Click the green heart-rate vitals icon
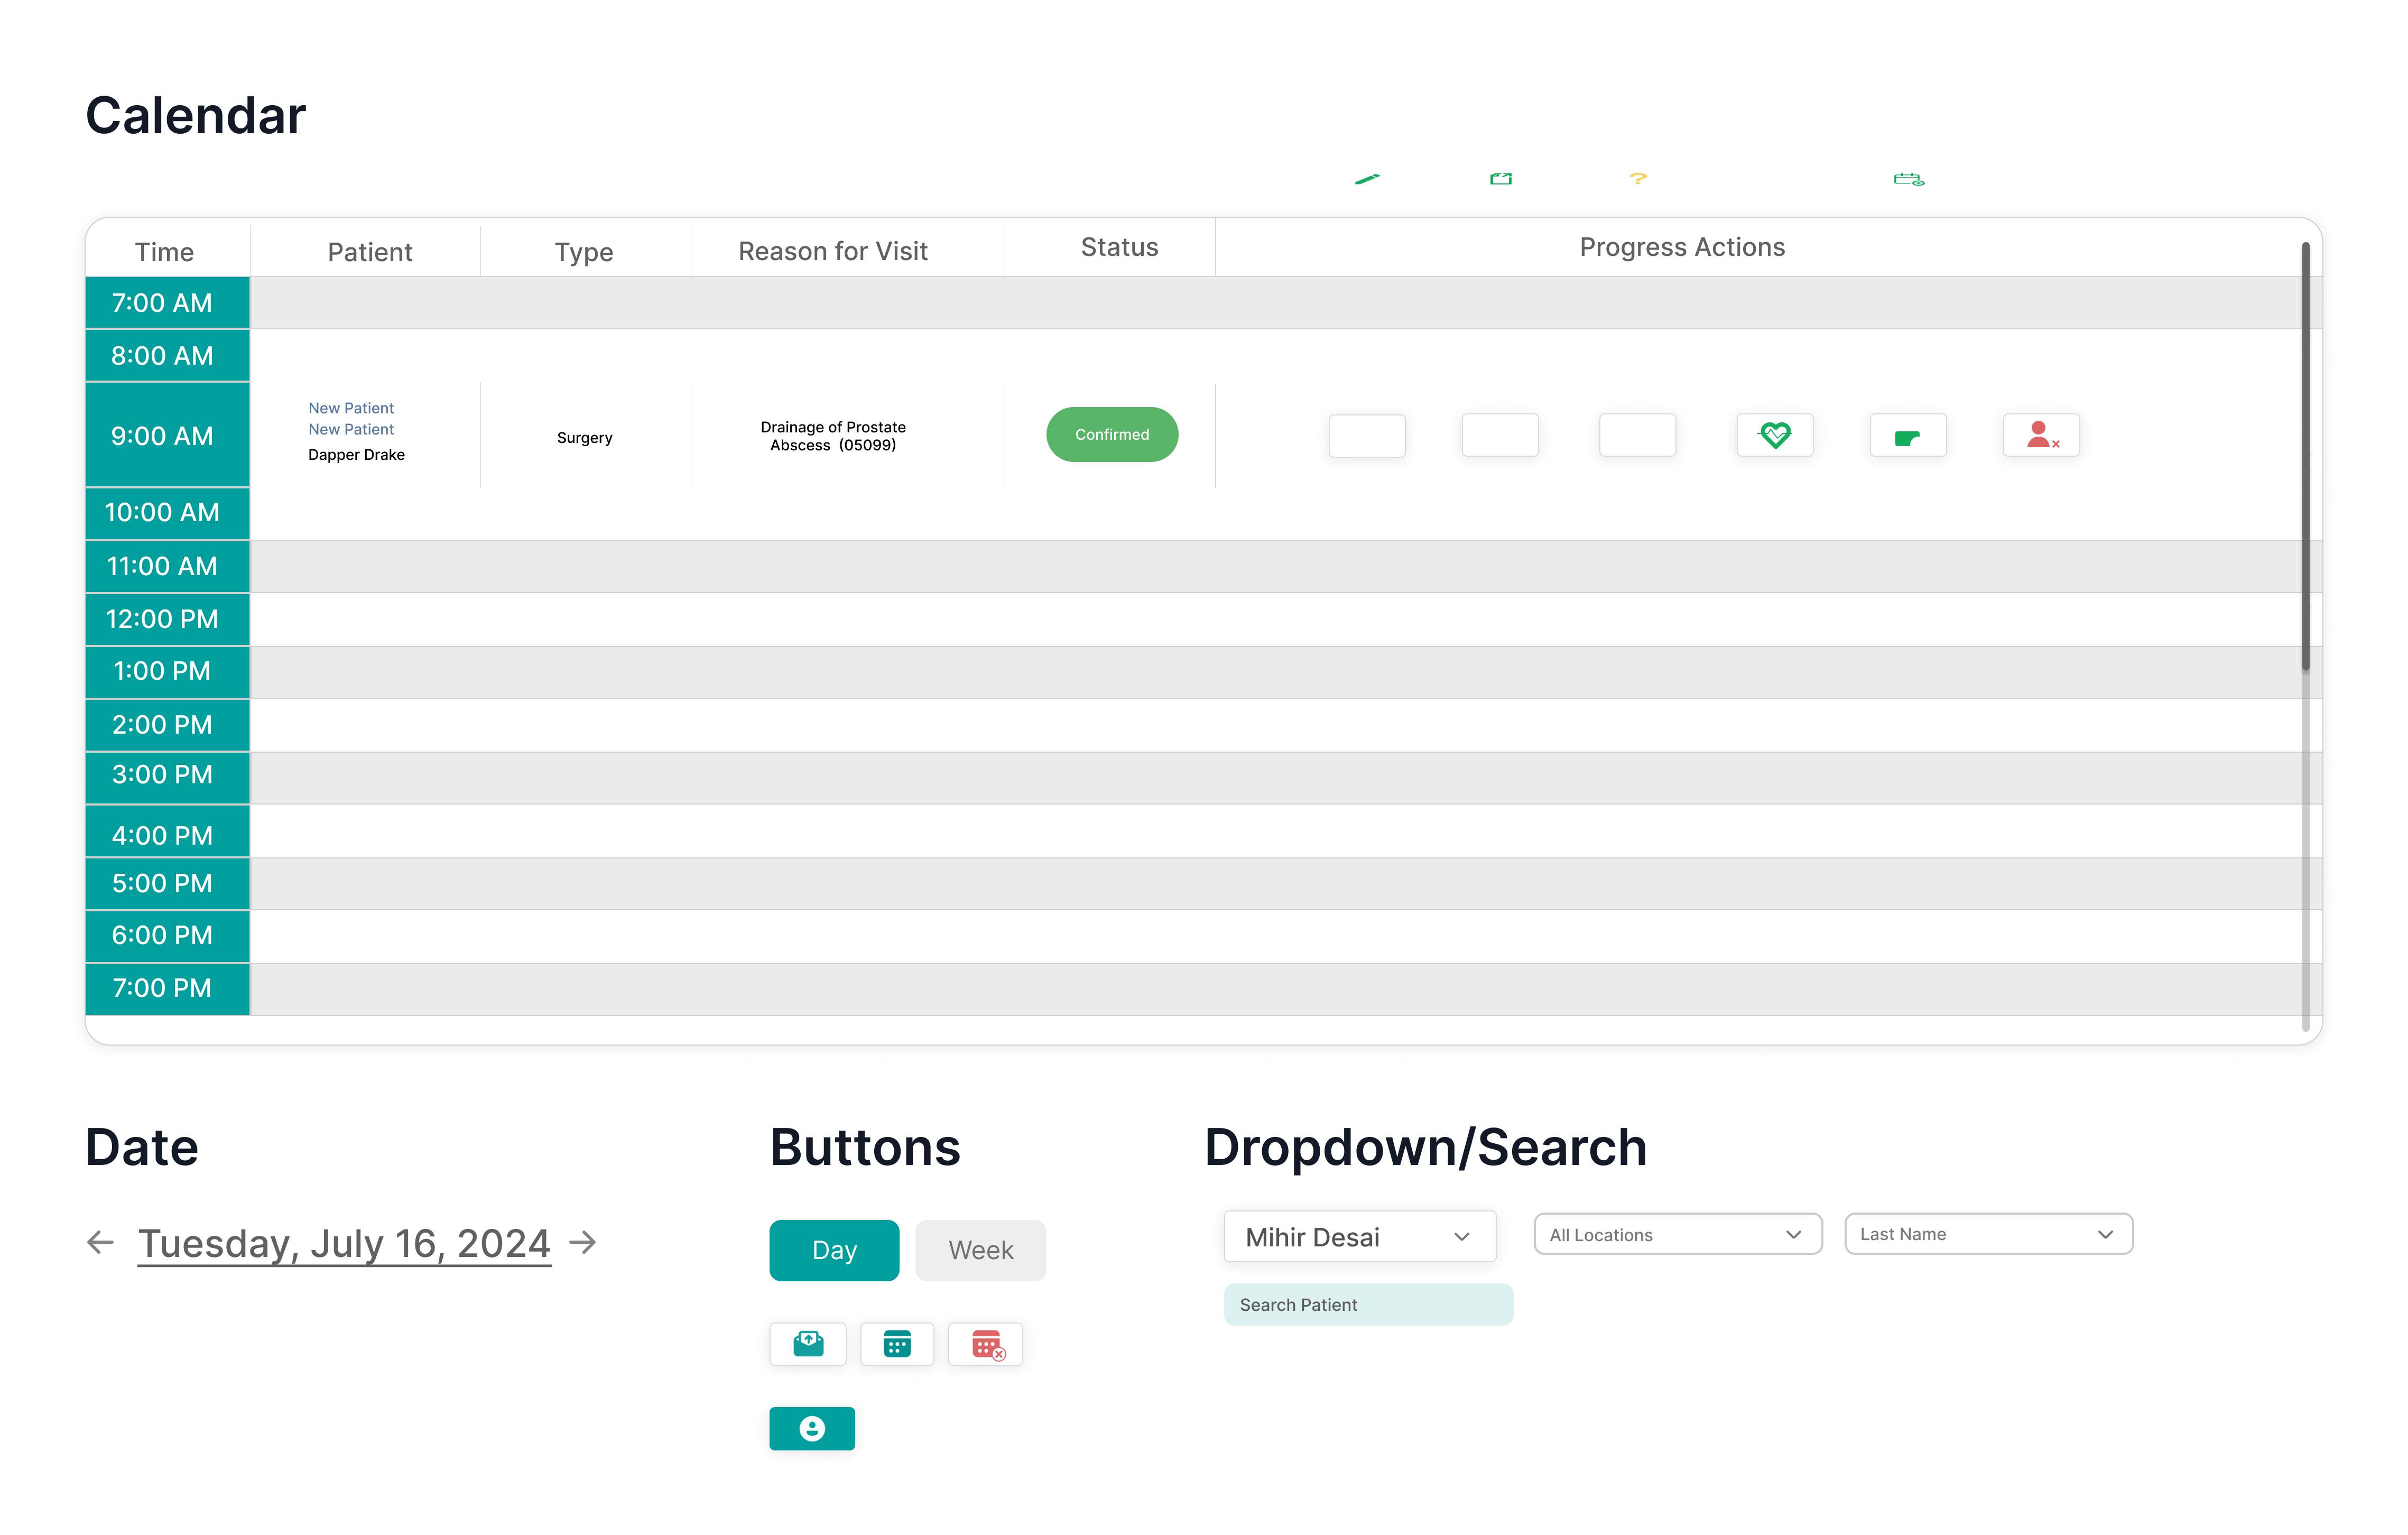The height and width of the screenshot is (1535, 2408). (1774, 435)
